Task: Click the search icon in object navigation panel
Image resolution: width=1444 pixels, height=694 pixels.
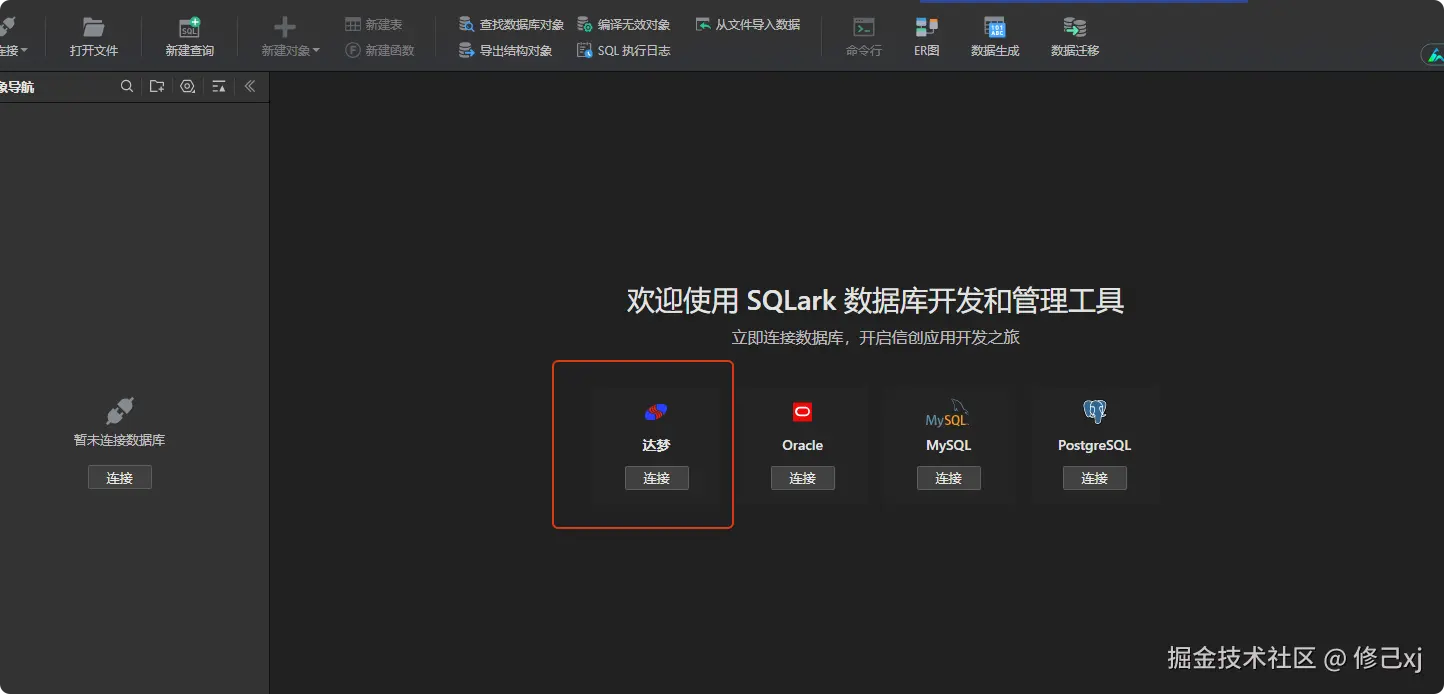Action: (x=127, y=86)
